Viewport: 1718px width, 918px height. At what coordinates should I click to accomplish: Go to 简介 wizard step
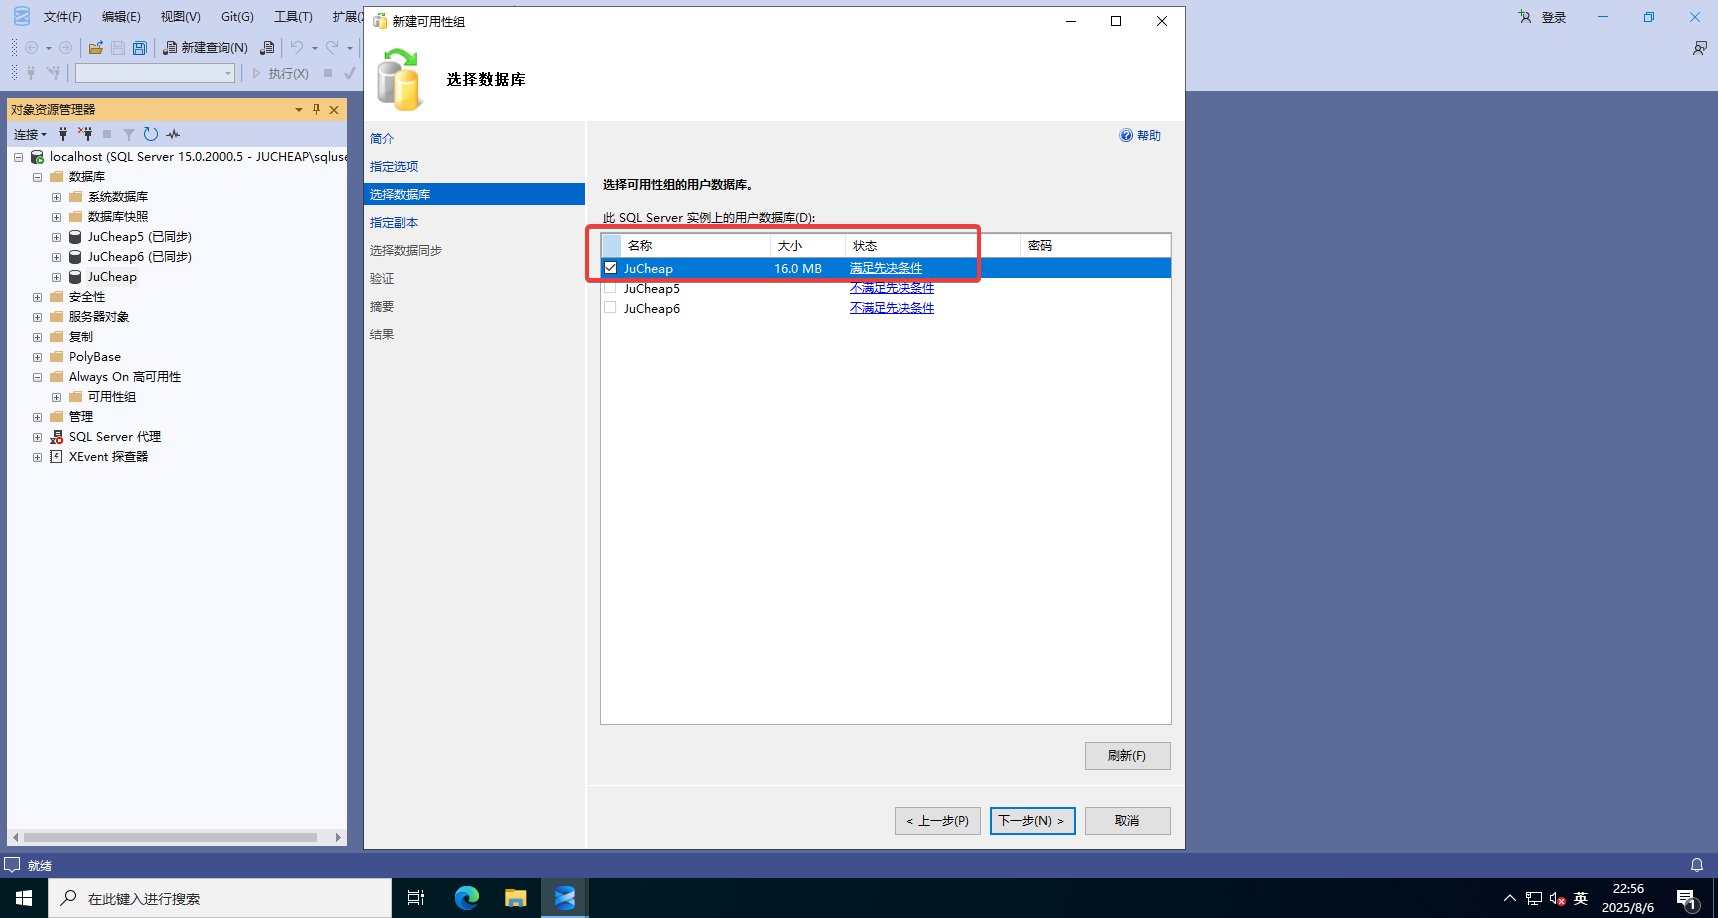[x=382, y=139]
